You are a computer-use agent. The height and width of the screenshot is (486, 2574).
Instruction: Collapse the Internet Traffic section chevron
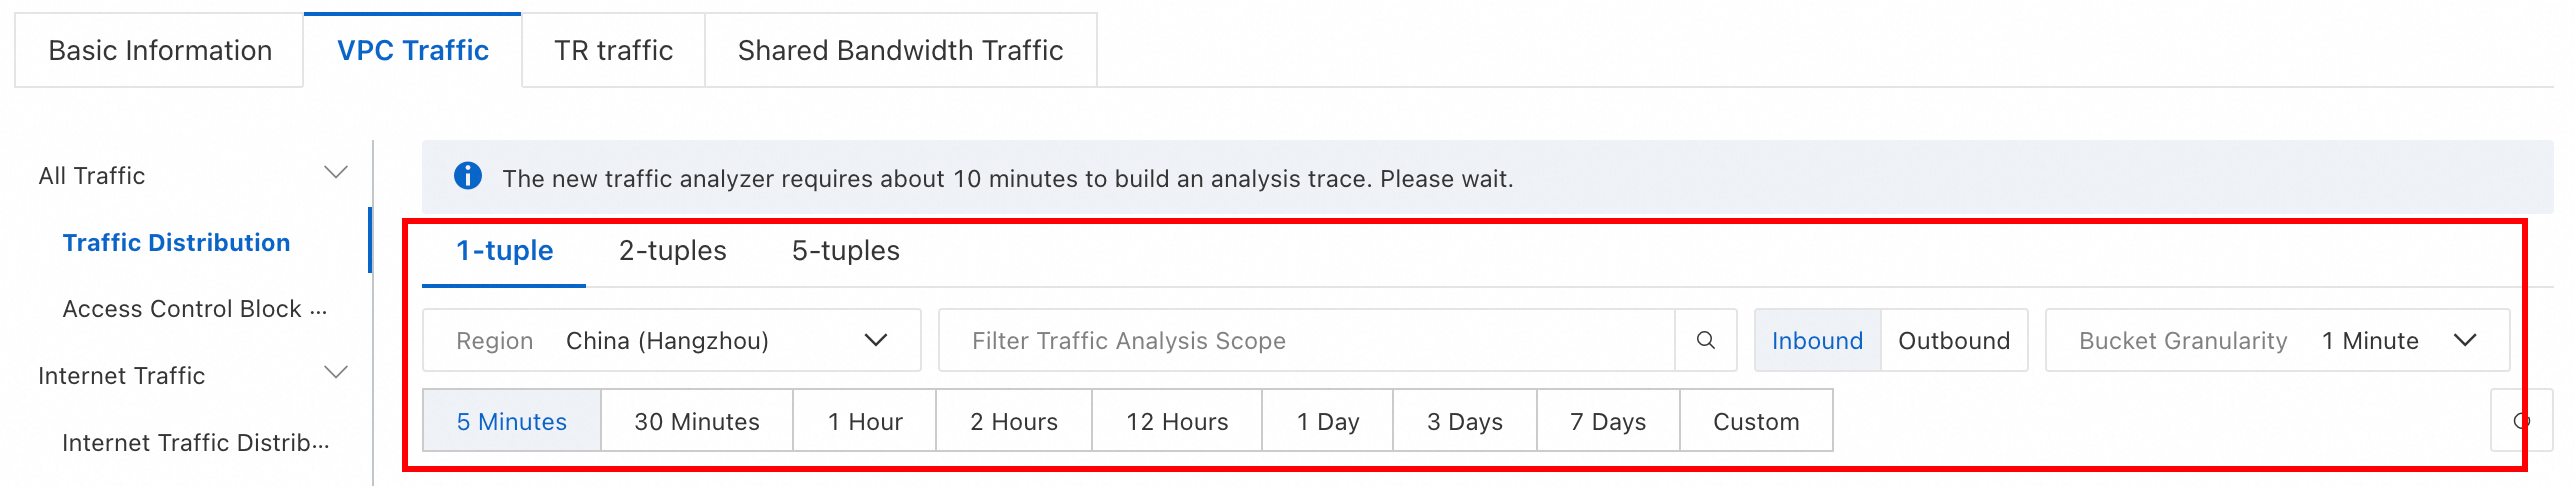pos(336,374)
